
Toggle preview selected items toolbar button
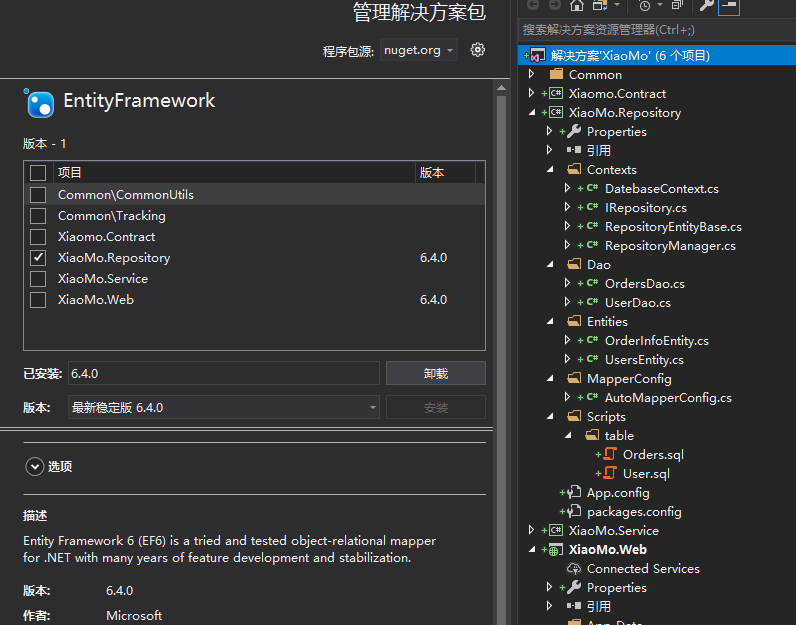coord(729,6)
